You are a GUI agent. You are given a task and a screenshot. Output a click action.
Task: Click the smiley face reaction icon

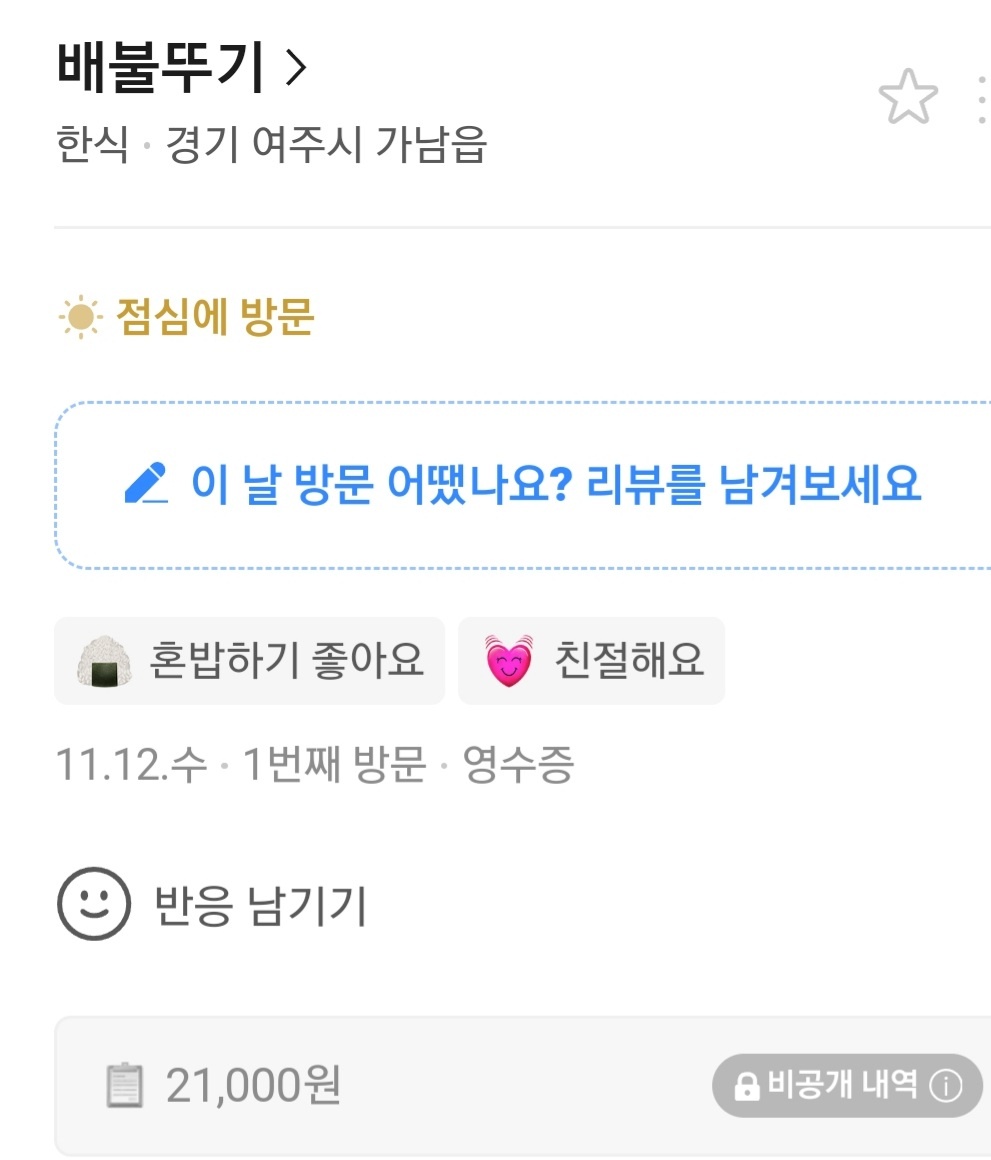94,904
